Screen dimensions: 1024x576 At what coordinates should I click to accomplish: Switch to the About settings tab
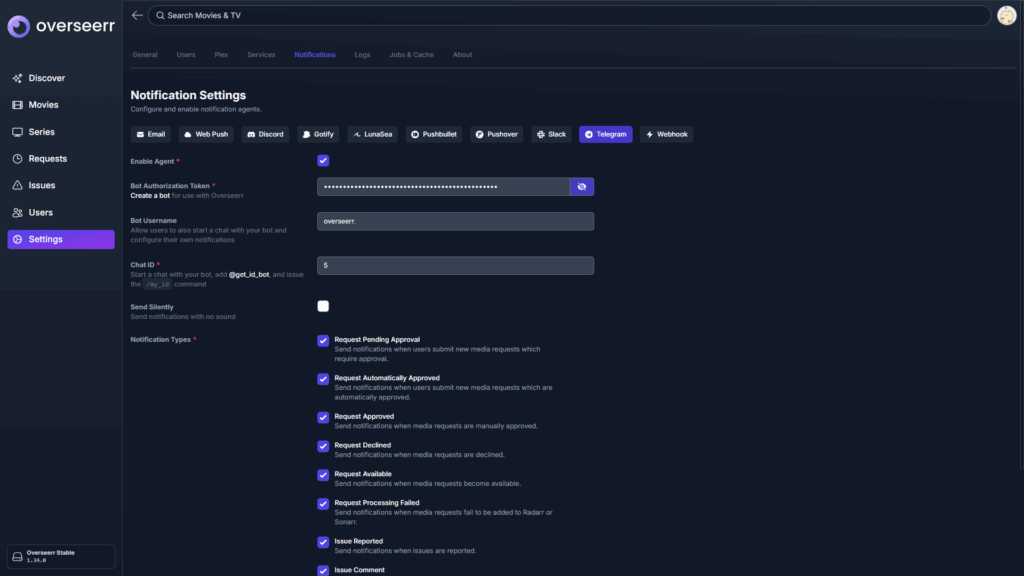(x=462, y=55)
